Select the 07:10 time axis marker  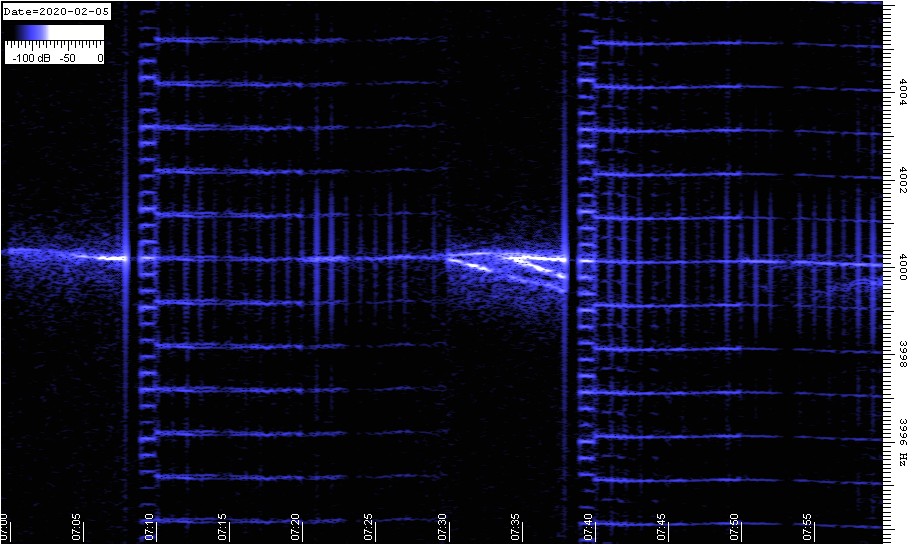[150, 527]
